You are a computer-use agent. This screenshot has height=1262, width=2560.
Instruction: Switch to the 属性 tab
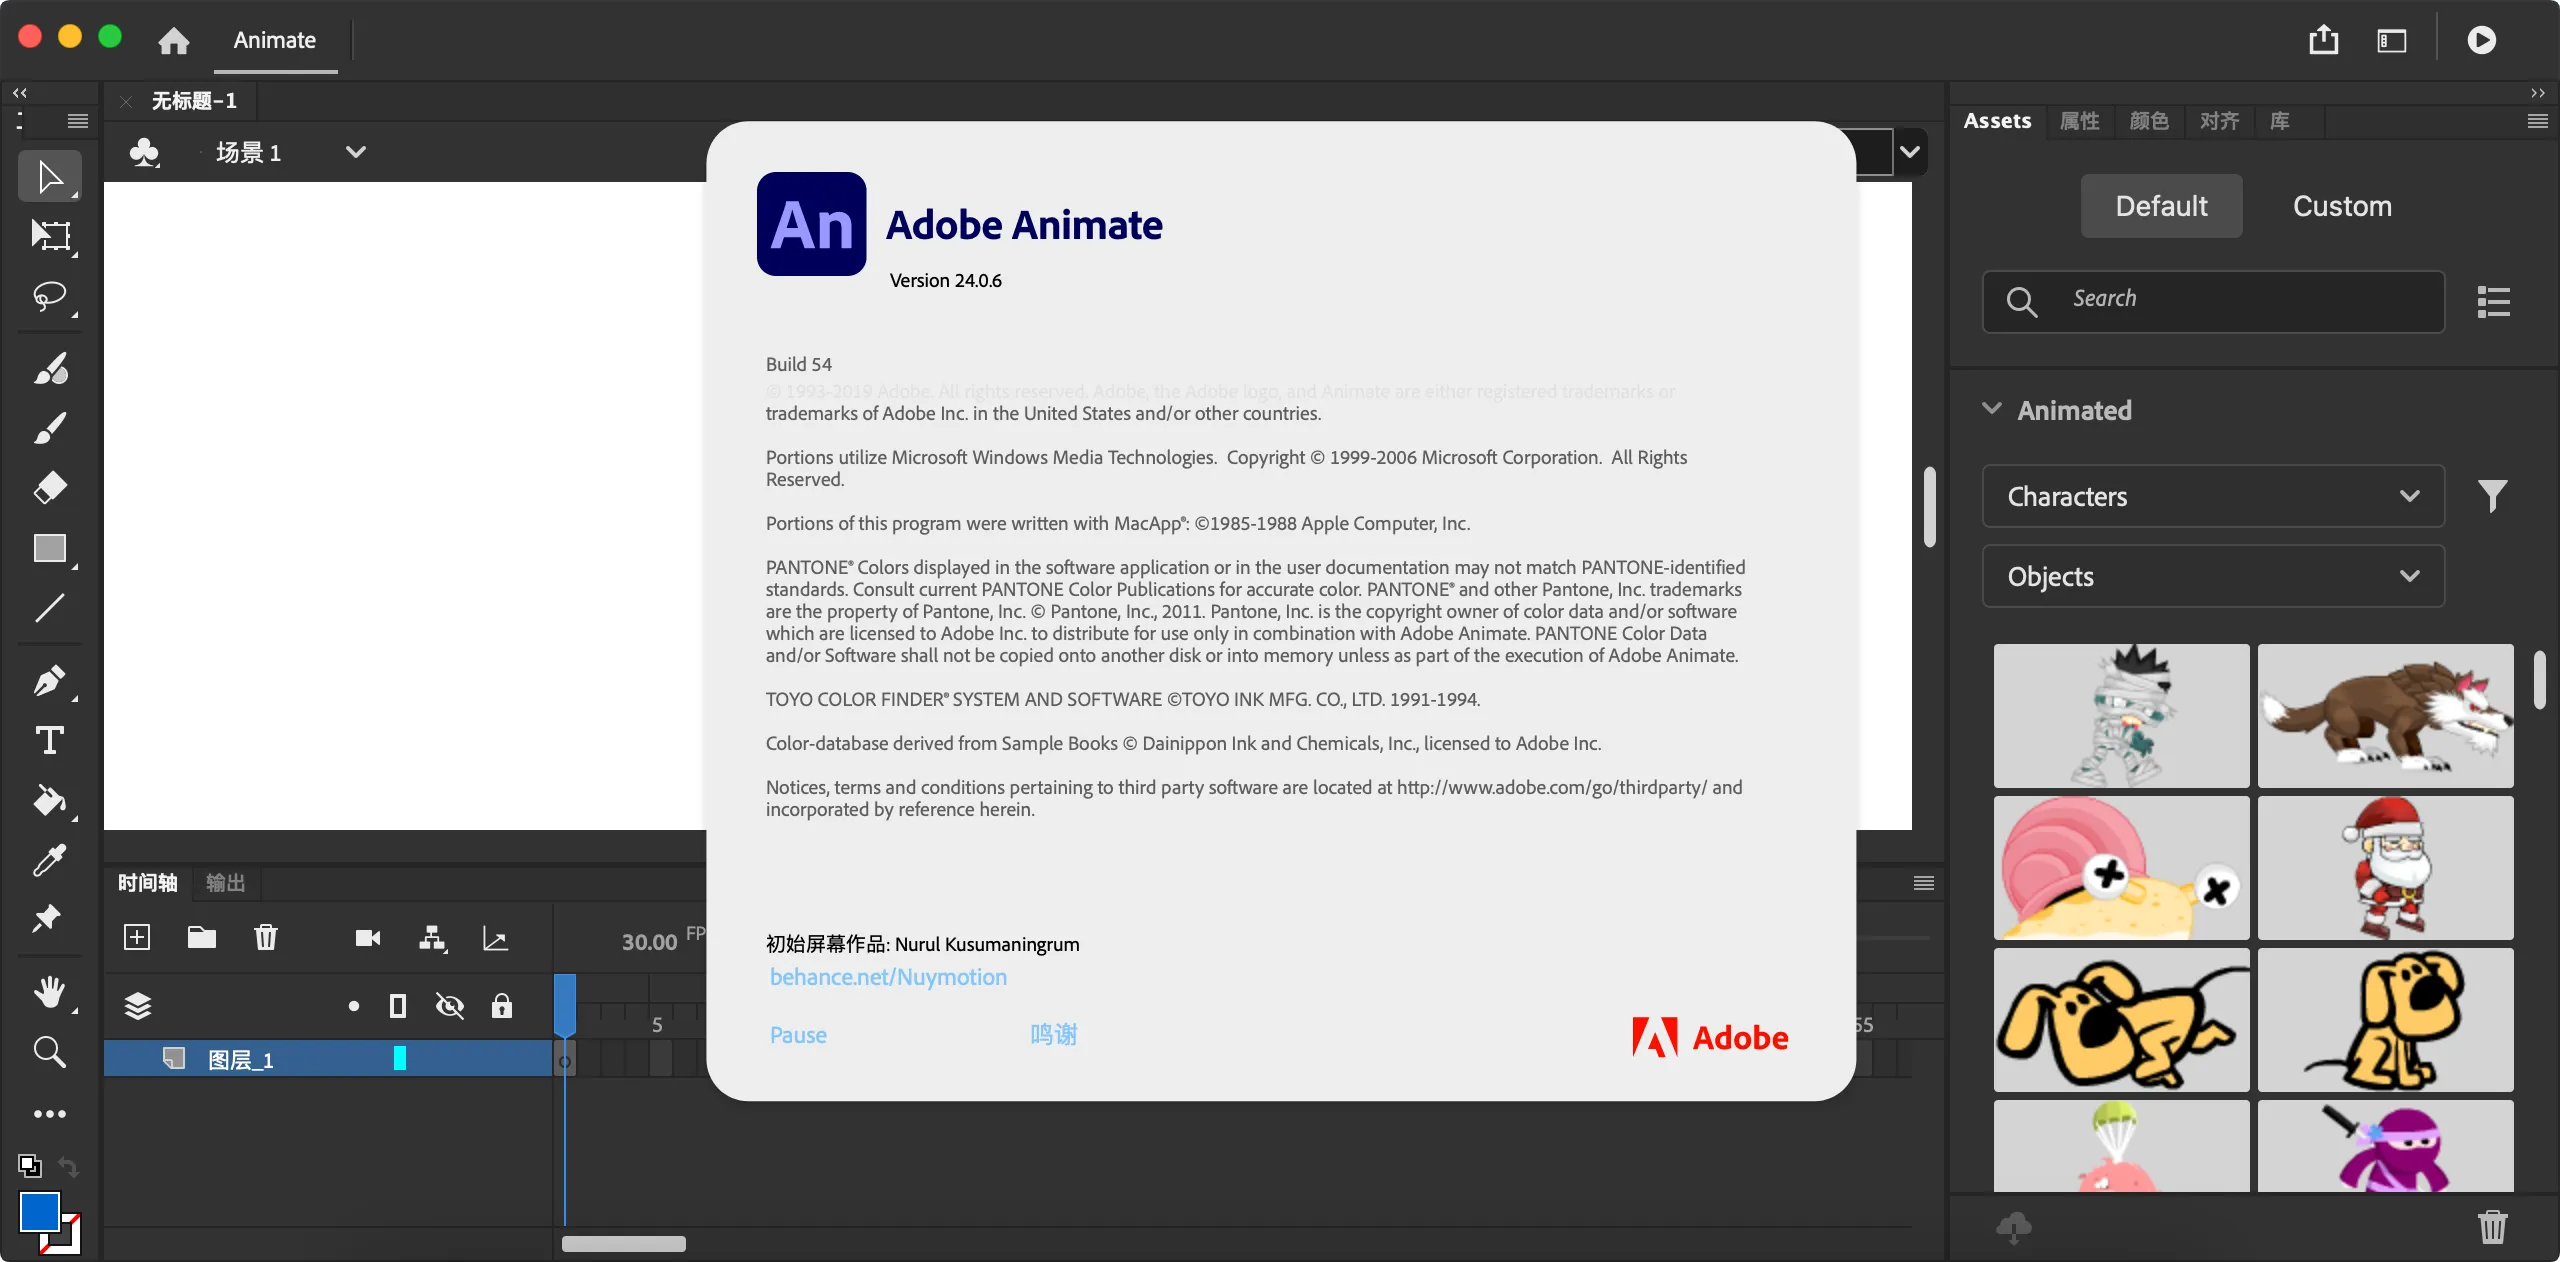(2080, 121)
